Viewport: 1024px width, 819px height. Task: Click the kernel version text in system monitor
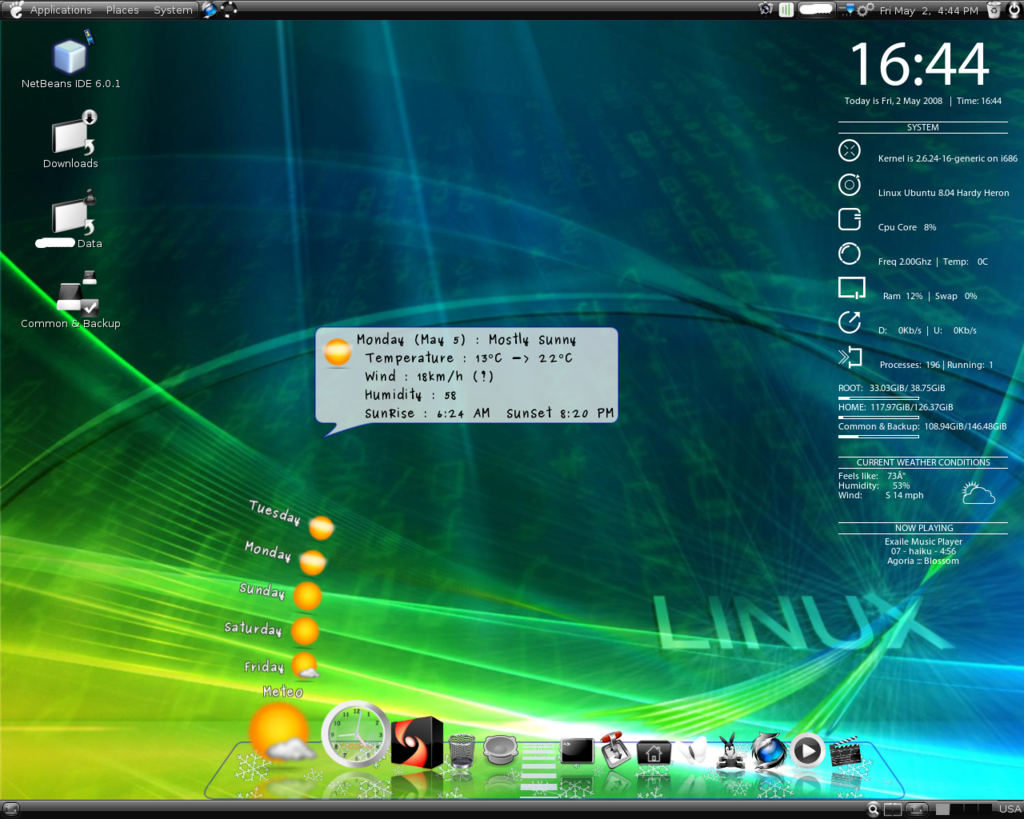pyautogui.click(x=948, y=158)
